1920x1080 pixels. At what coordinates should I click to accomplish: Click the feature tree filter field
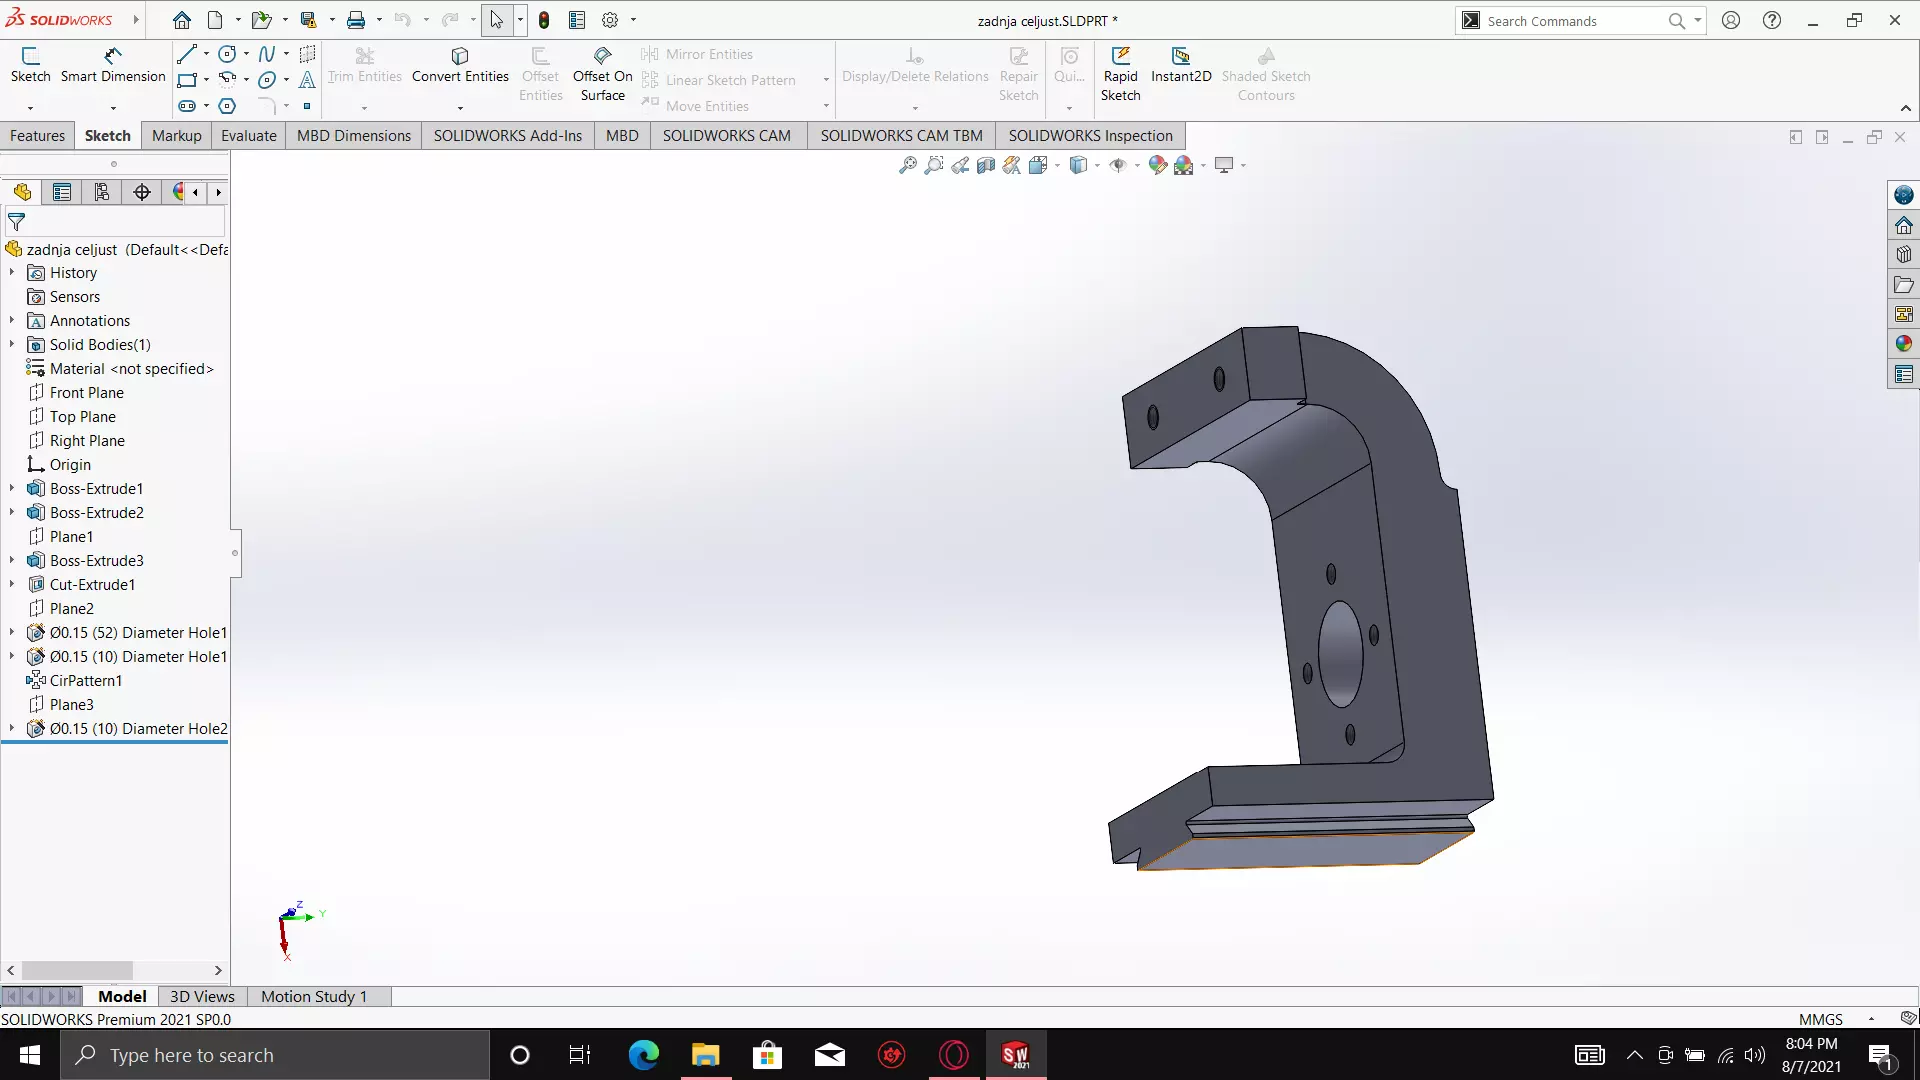click(x=115, y=222)
